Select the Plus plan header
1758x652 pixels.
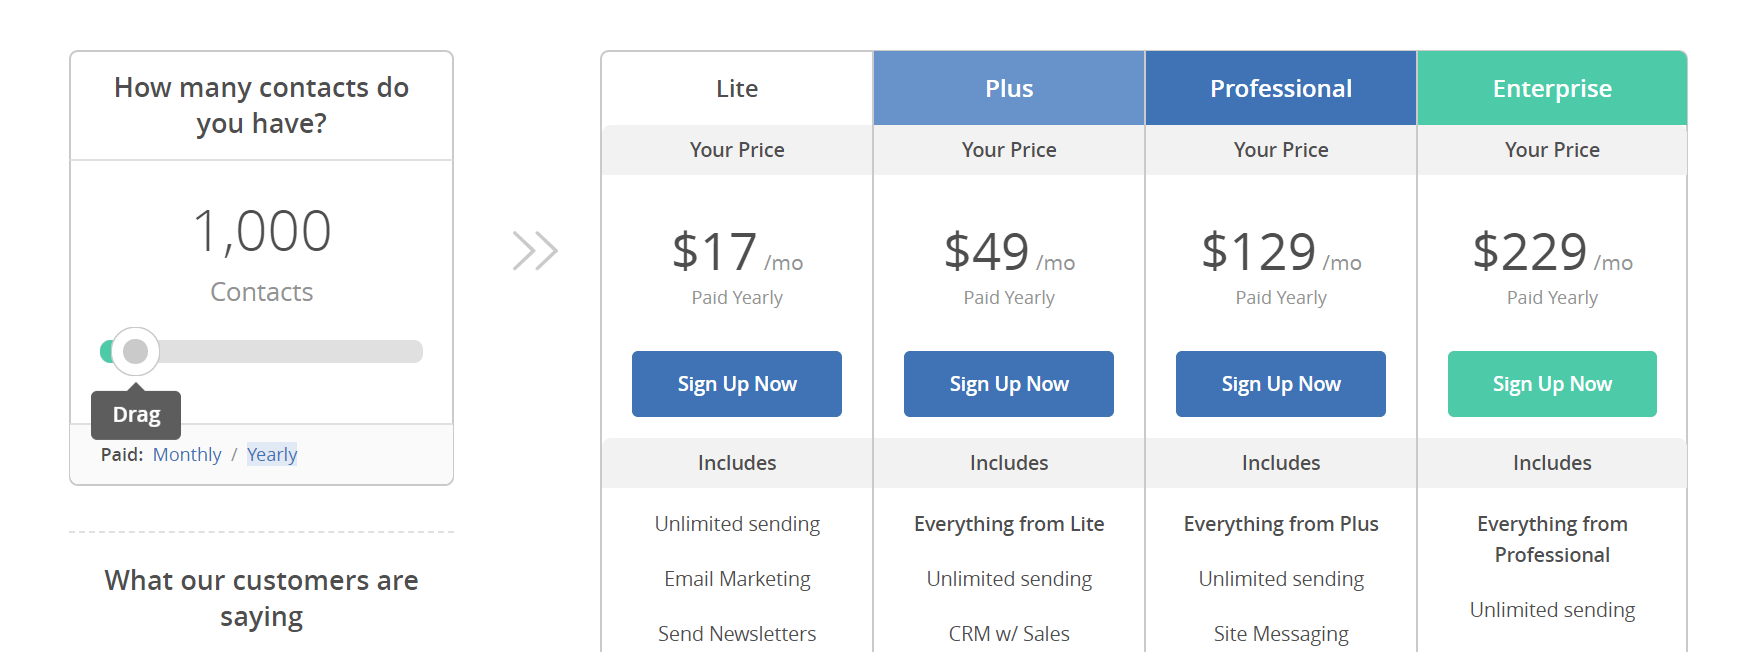[x=1008, y=88]
